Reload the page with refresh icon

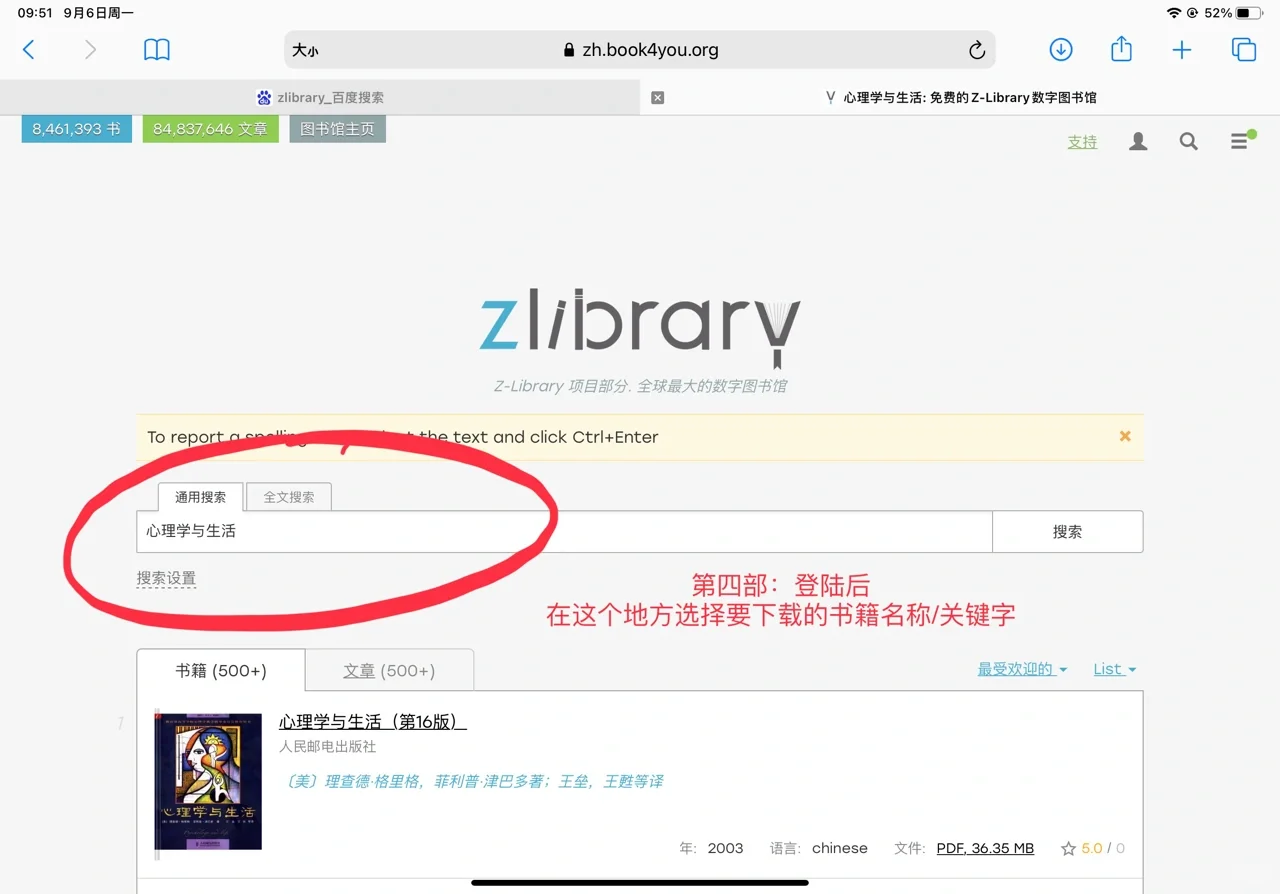(x=977, y=50)
